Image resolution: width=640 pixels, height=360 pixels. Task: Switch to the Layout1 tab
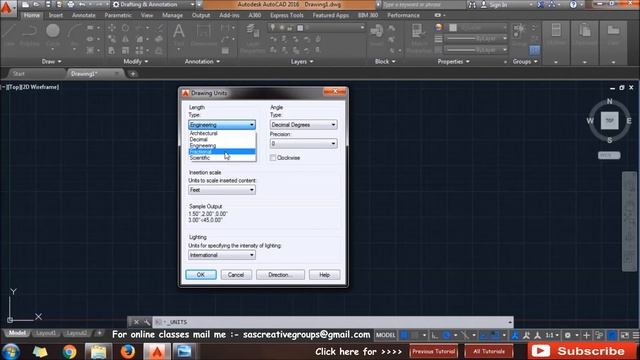click(46, 333)
